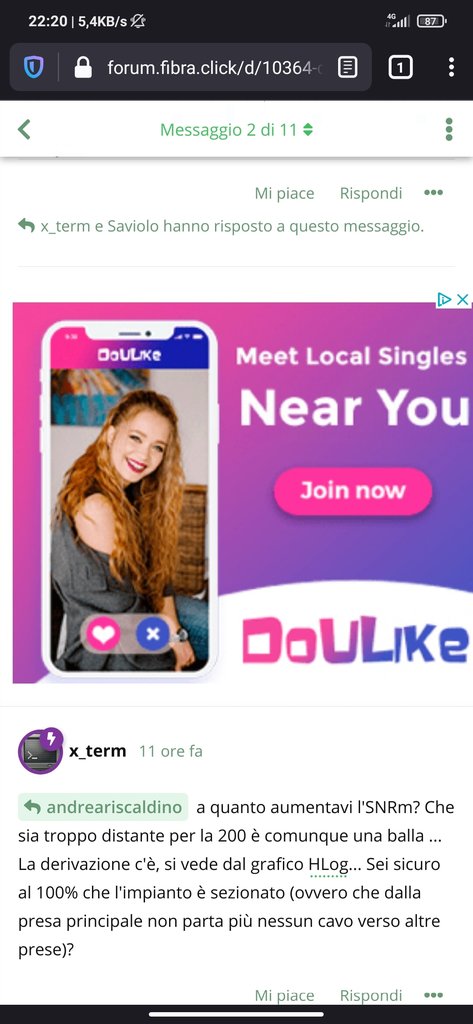The height and width of the screenshot is (1024, 473).
Task: Click the AdChoices info icon
Action: (x=444, y=299)
